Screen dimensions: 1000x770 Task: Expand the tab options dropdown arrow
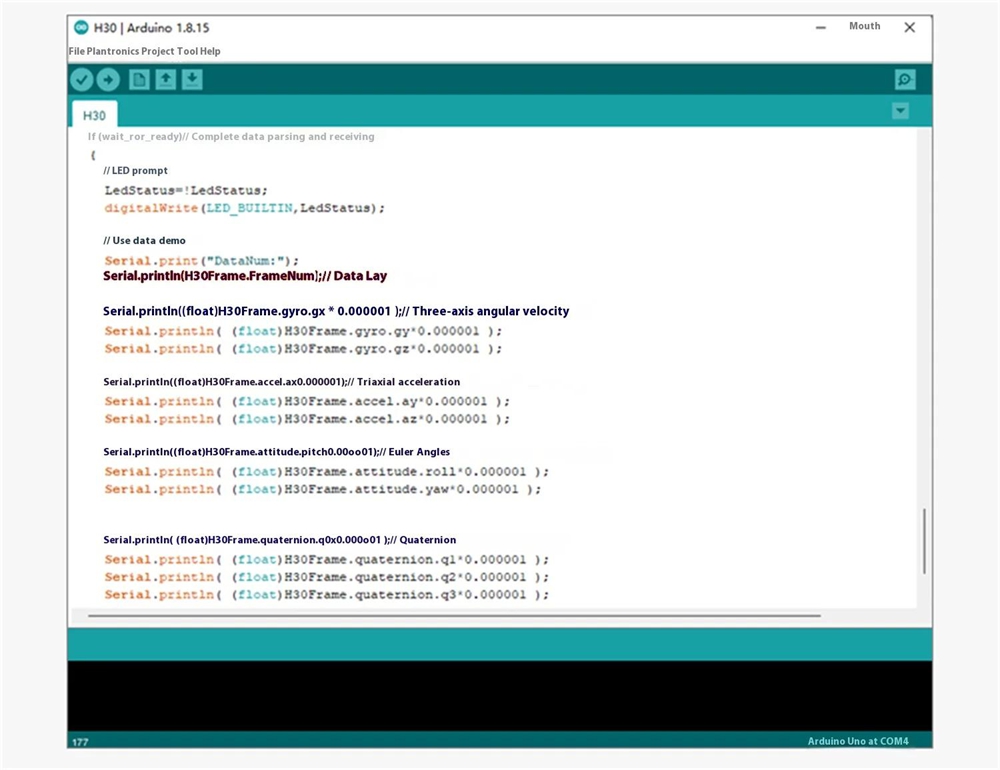[900, 111]
